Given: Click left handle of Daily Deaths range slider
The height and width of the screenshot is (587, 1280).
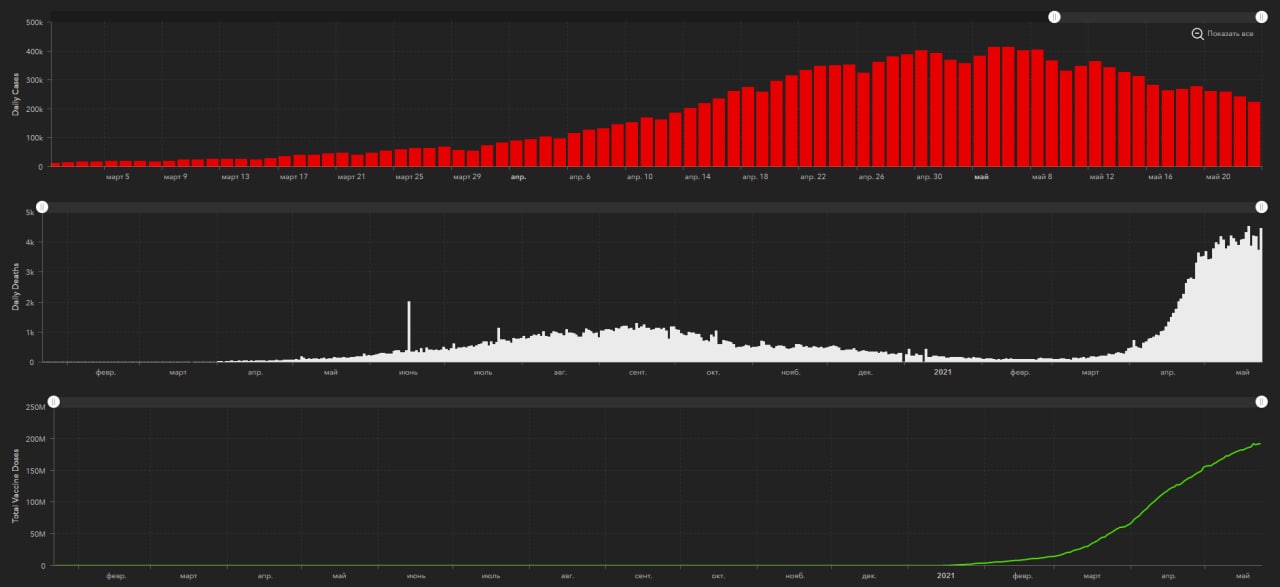Looking at the screenshot, I should pyautogui.click(x=42, y=207).
